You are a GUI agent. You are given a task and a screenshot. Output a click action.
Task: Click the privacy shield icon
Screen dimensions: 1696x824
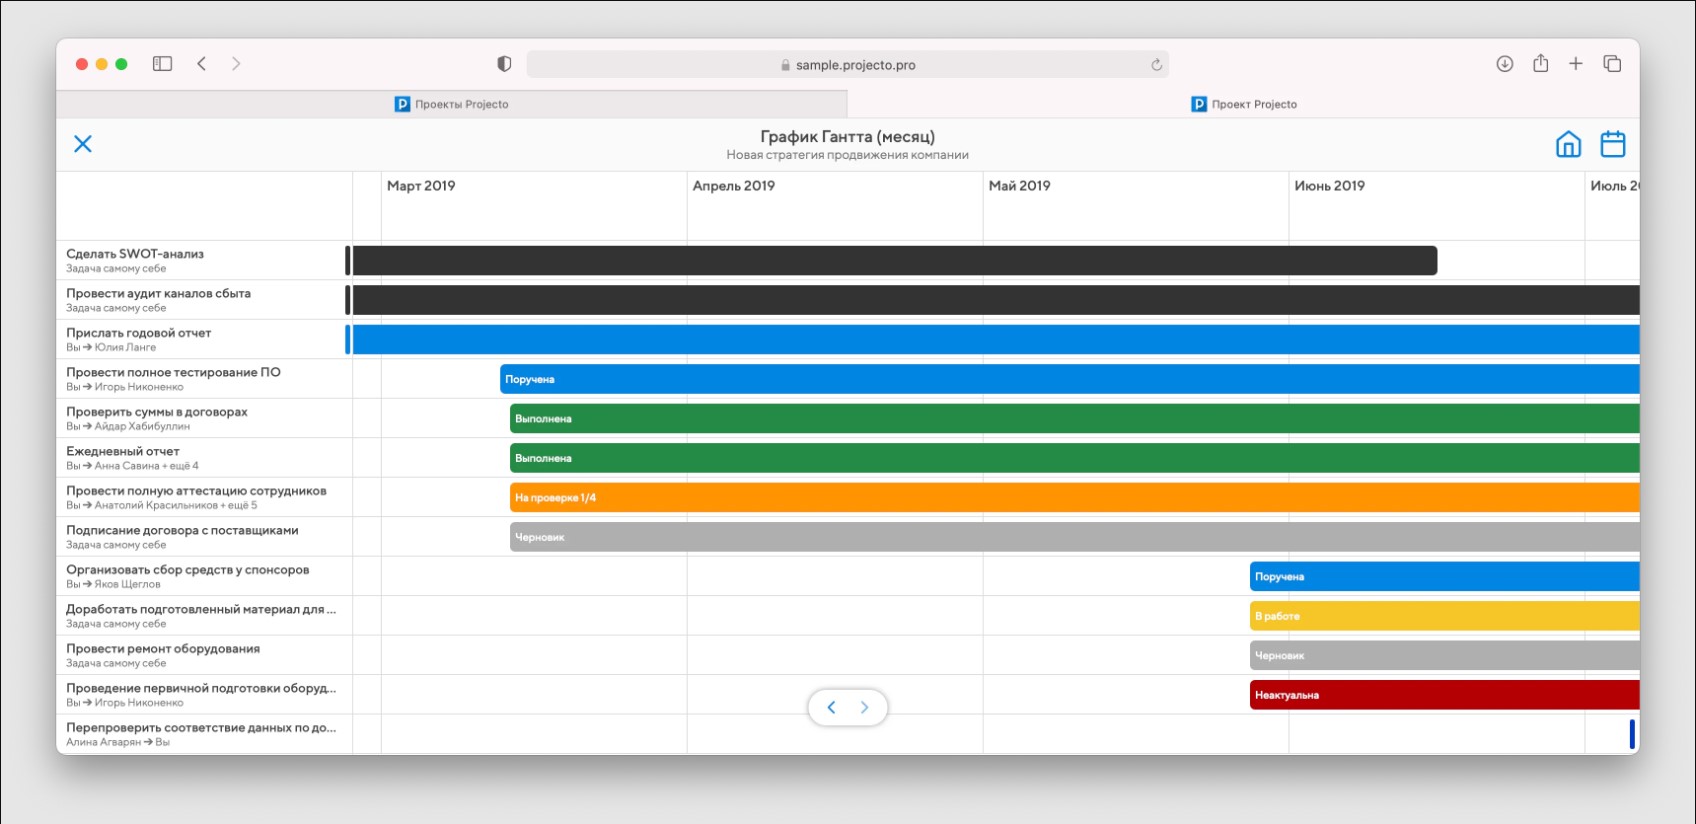point(504,64)
